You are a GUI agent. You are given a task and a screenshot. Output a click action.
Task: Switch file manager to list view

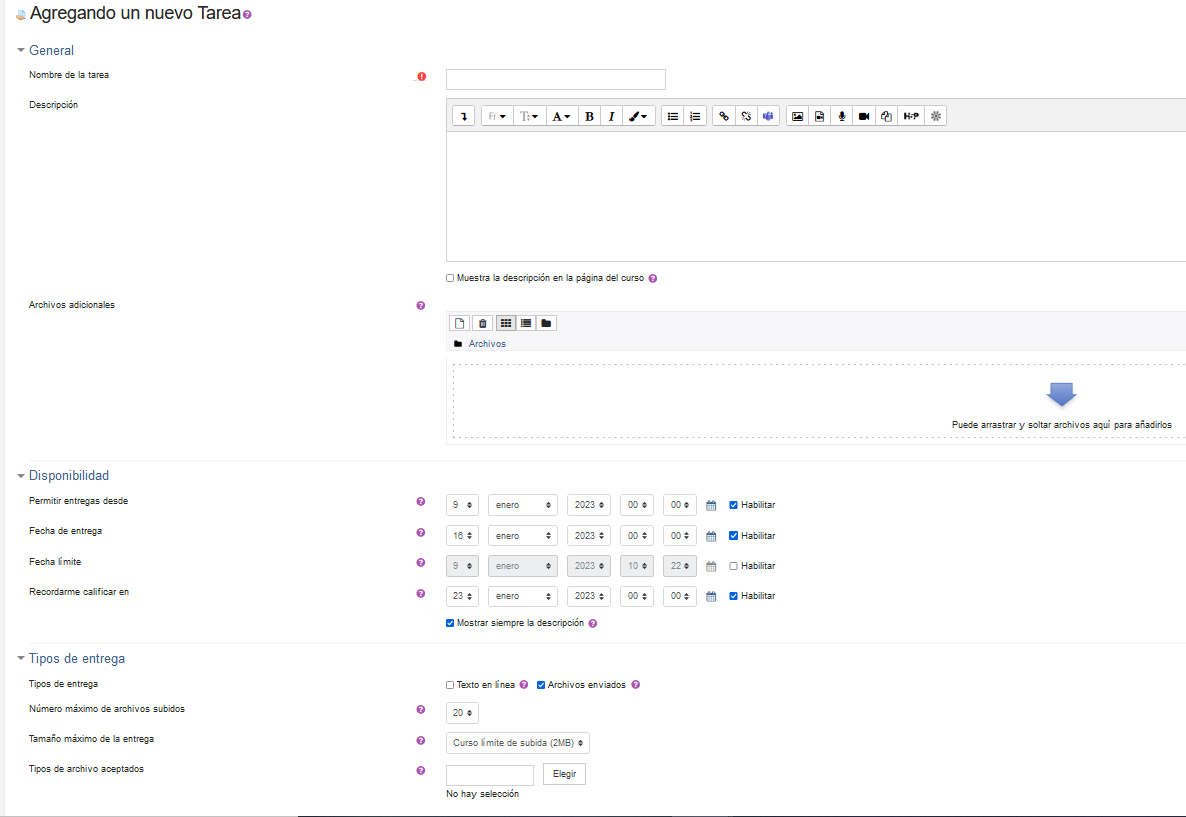pos(526,323)
